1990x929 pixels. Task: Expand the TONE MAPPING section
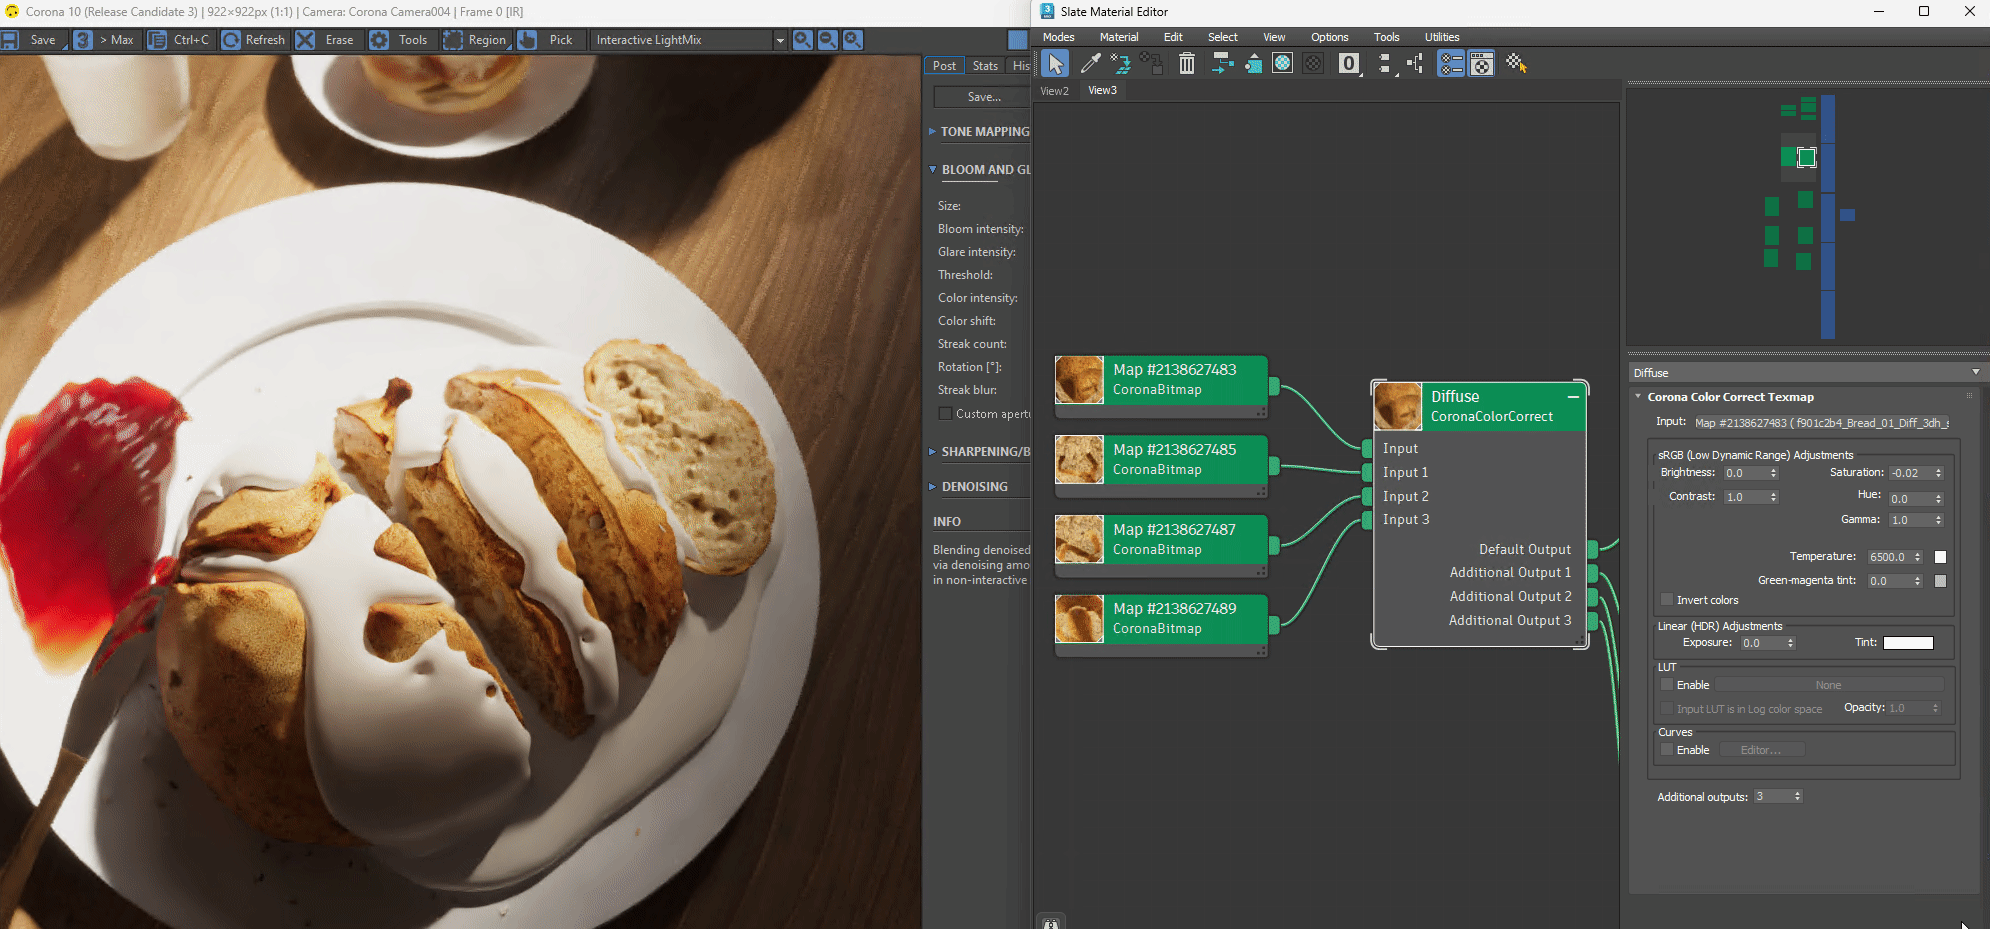tap(932, 132)
